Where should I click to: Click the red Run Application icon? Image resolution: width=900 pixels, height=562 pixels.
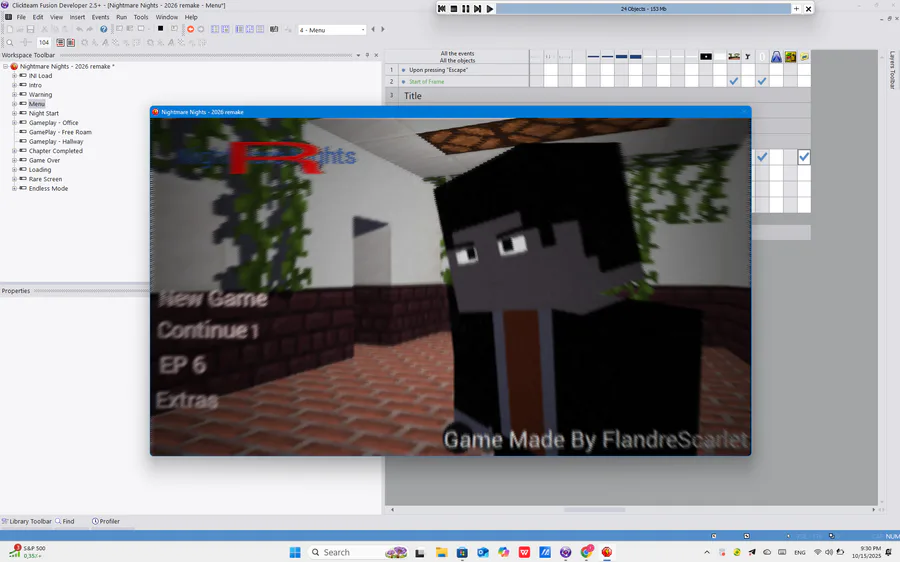[190, 29]
